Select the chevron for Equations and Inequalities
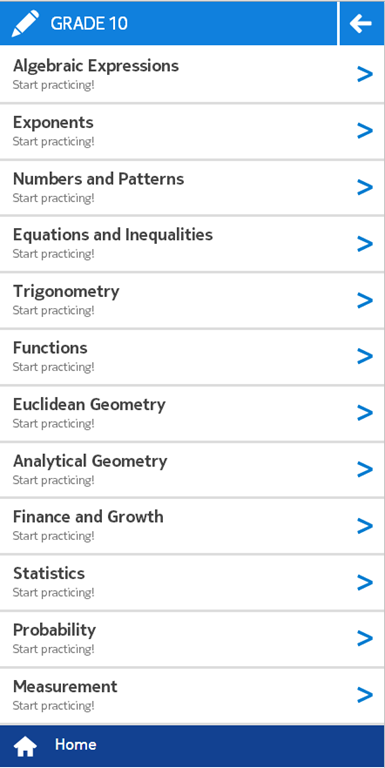 (365, 243)
